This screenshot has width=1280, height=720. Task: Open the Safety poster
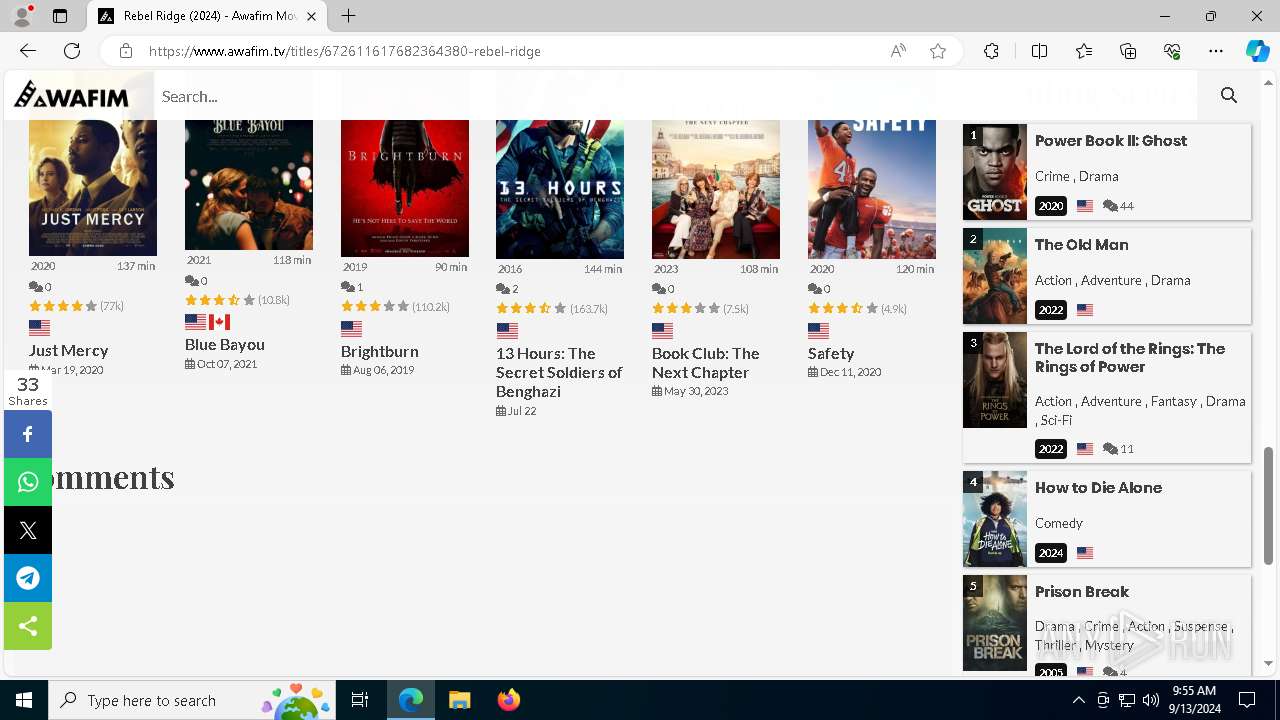(872, 189)
